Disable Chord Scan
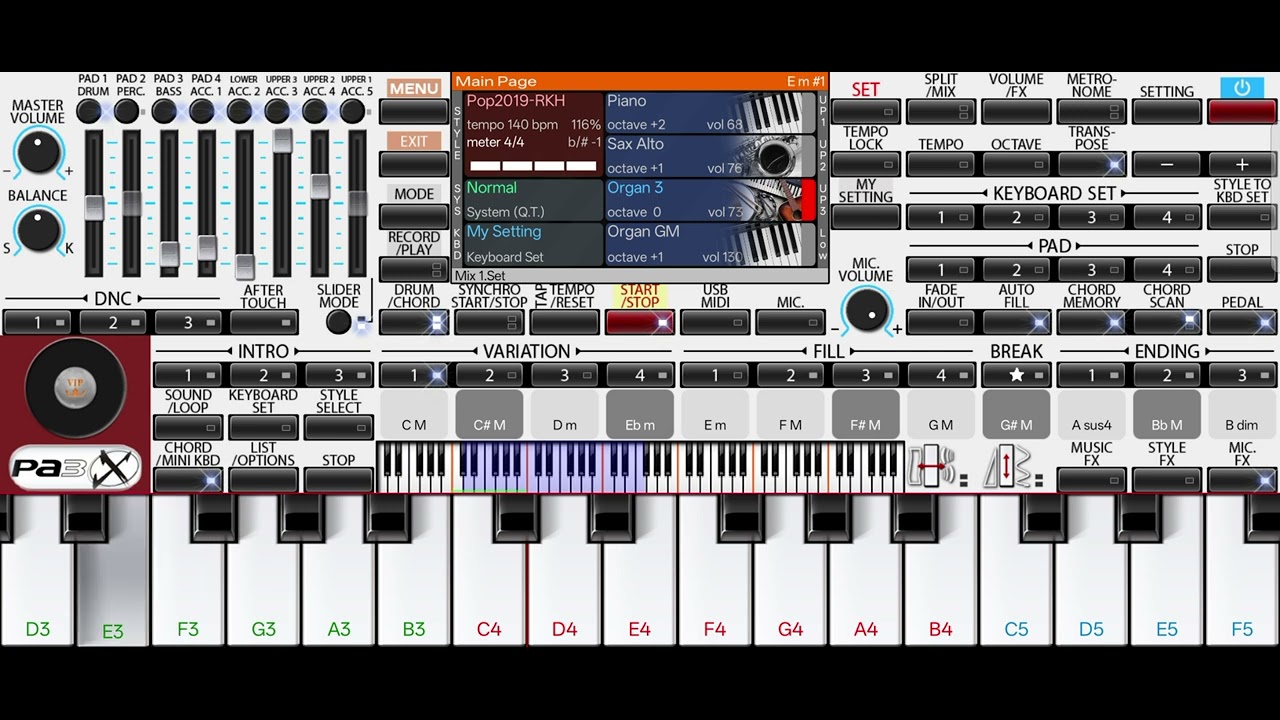 tap(1166, 322)
